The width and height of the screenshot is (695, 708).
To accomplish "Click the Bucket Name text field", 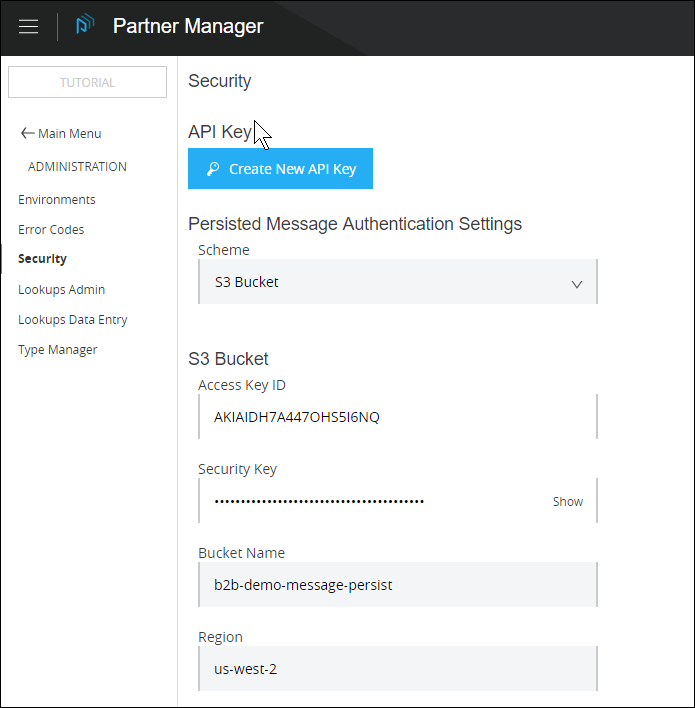I will (x=397, y=585).
